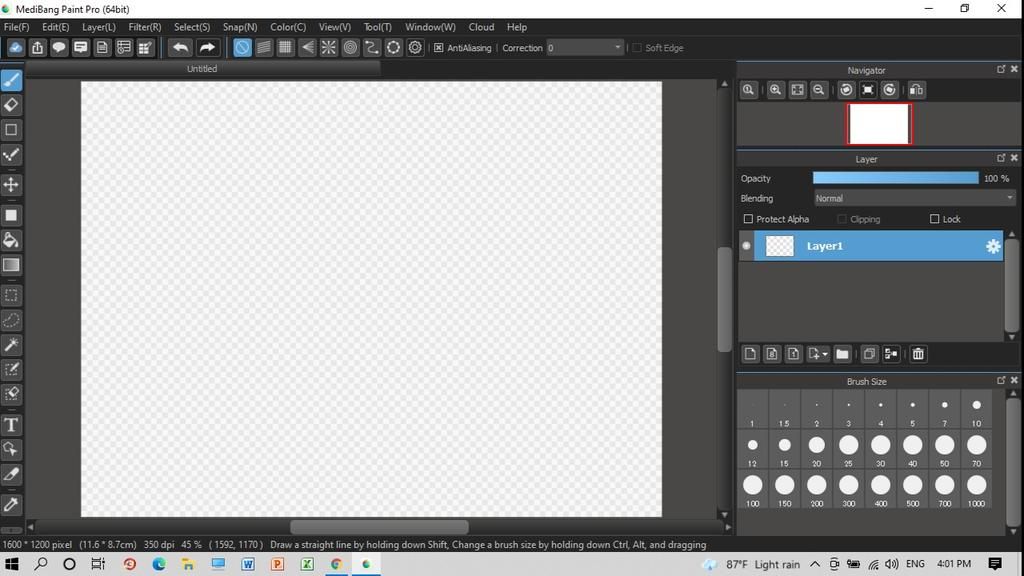Image resolution: width=1024 pixels, height=576 pixels.
Task: Select the Brush tool in left toolbar
Action: [11, 80]
